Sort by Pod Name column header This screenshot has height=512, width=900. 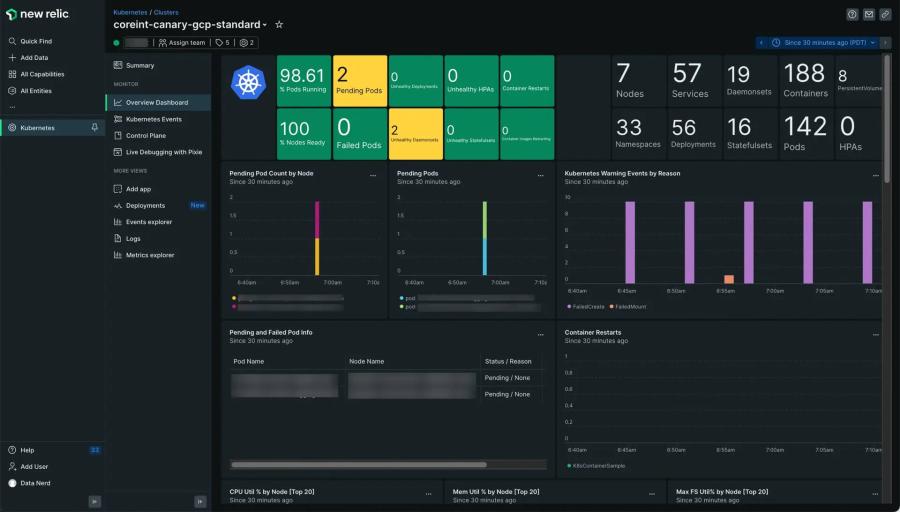249,362
